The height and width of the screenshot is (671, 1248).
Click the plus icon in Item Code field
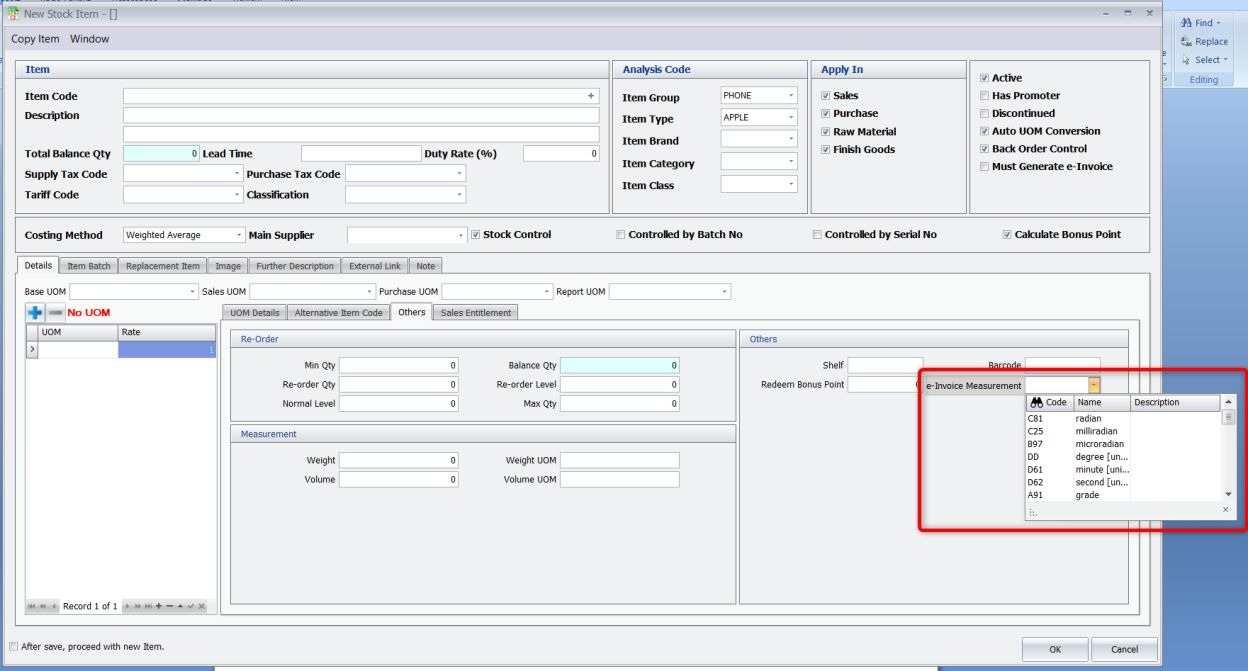tap(591, 97)
